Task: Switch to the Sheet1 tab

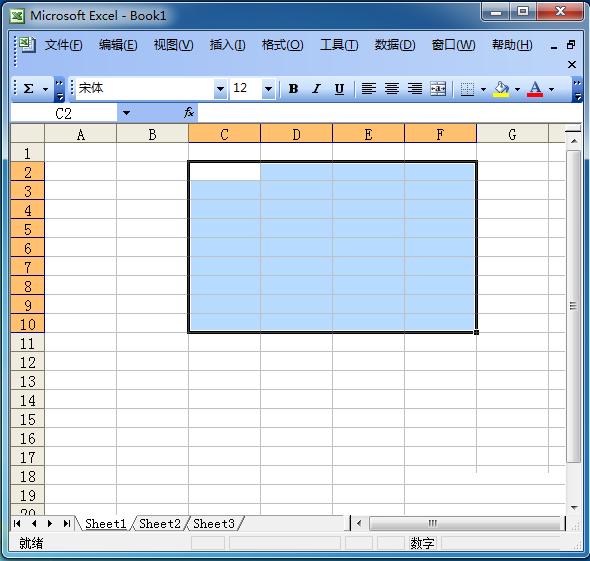Action: pyautogui.click(x=105, y=524)
